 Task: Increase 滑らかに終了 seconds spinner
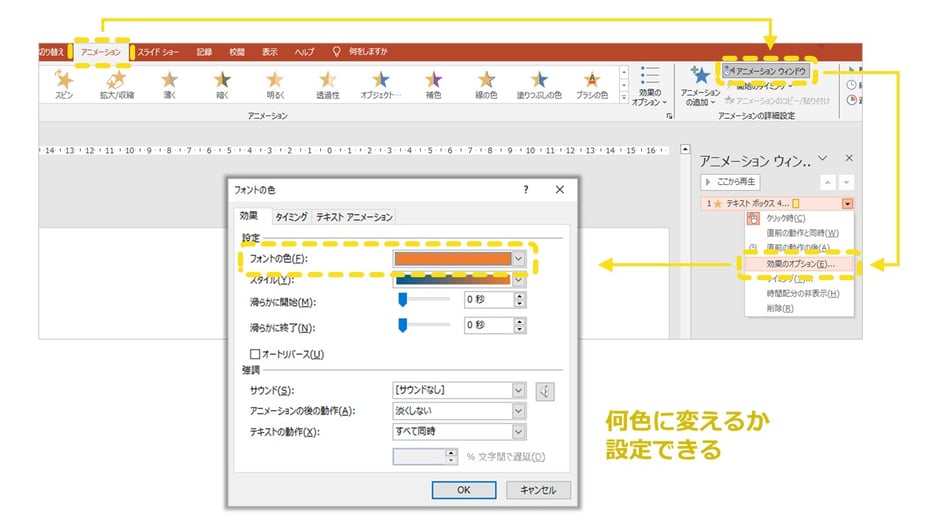coord(520,322)
